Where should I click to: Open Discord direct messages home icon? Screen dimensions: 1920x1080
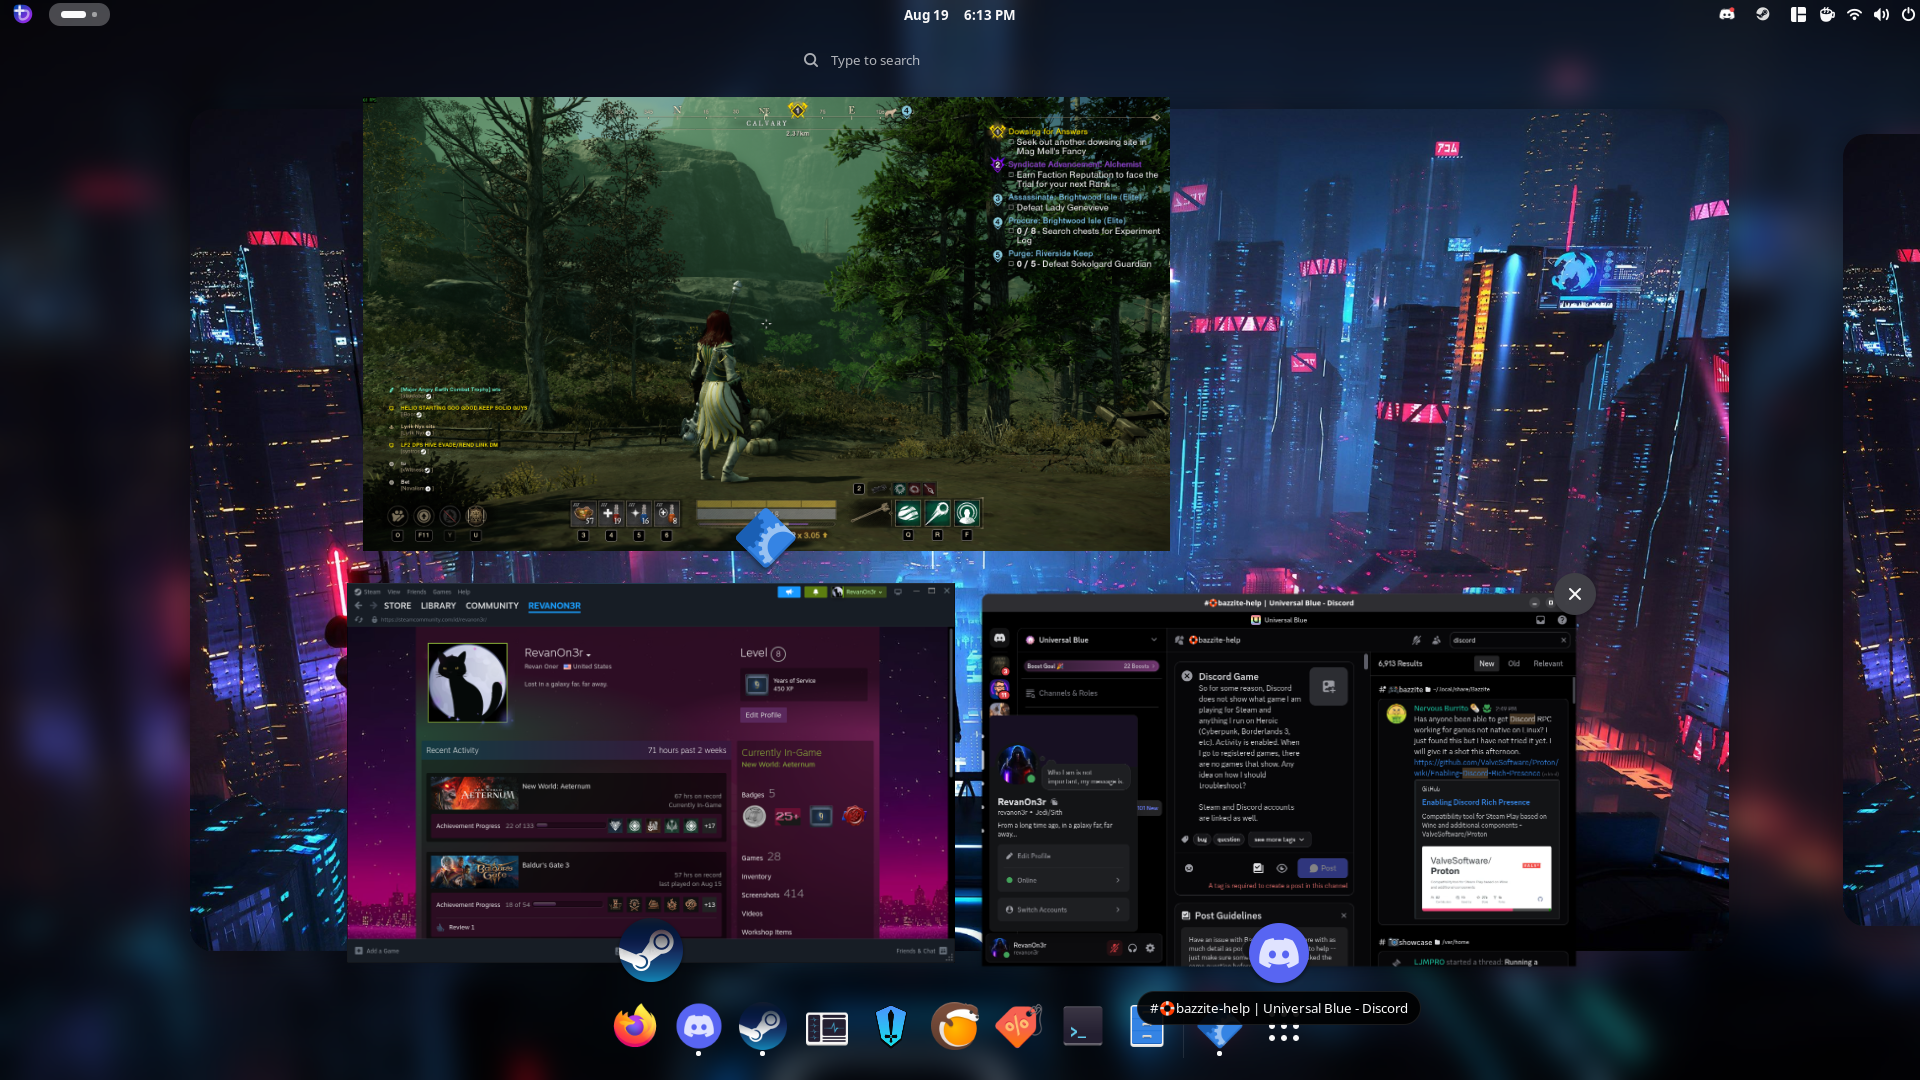click(x=999, y=638)
